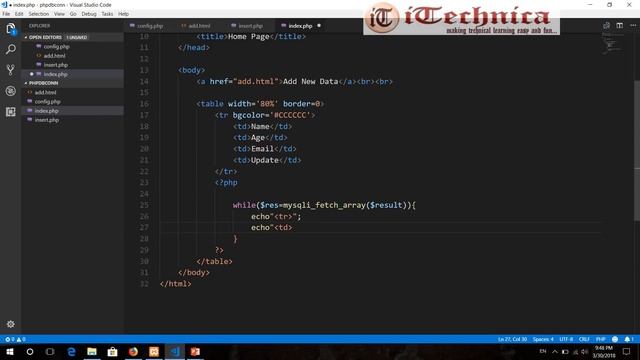The height and width of the screenshot is (360, 640).
Task: Open PowerPoint from the taskbar
Action: click(195, 351)
